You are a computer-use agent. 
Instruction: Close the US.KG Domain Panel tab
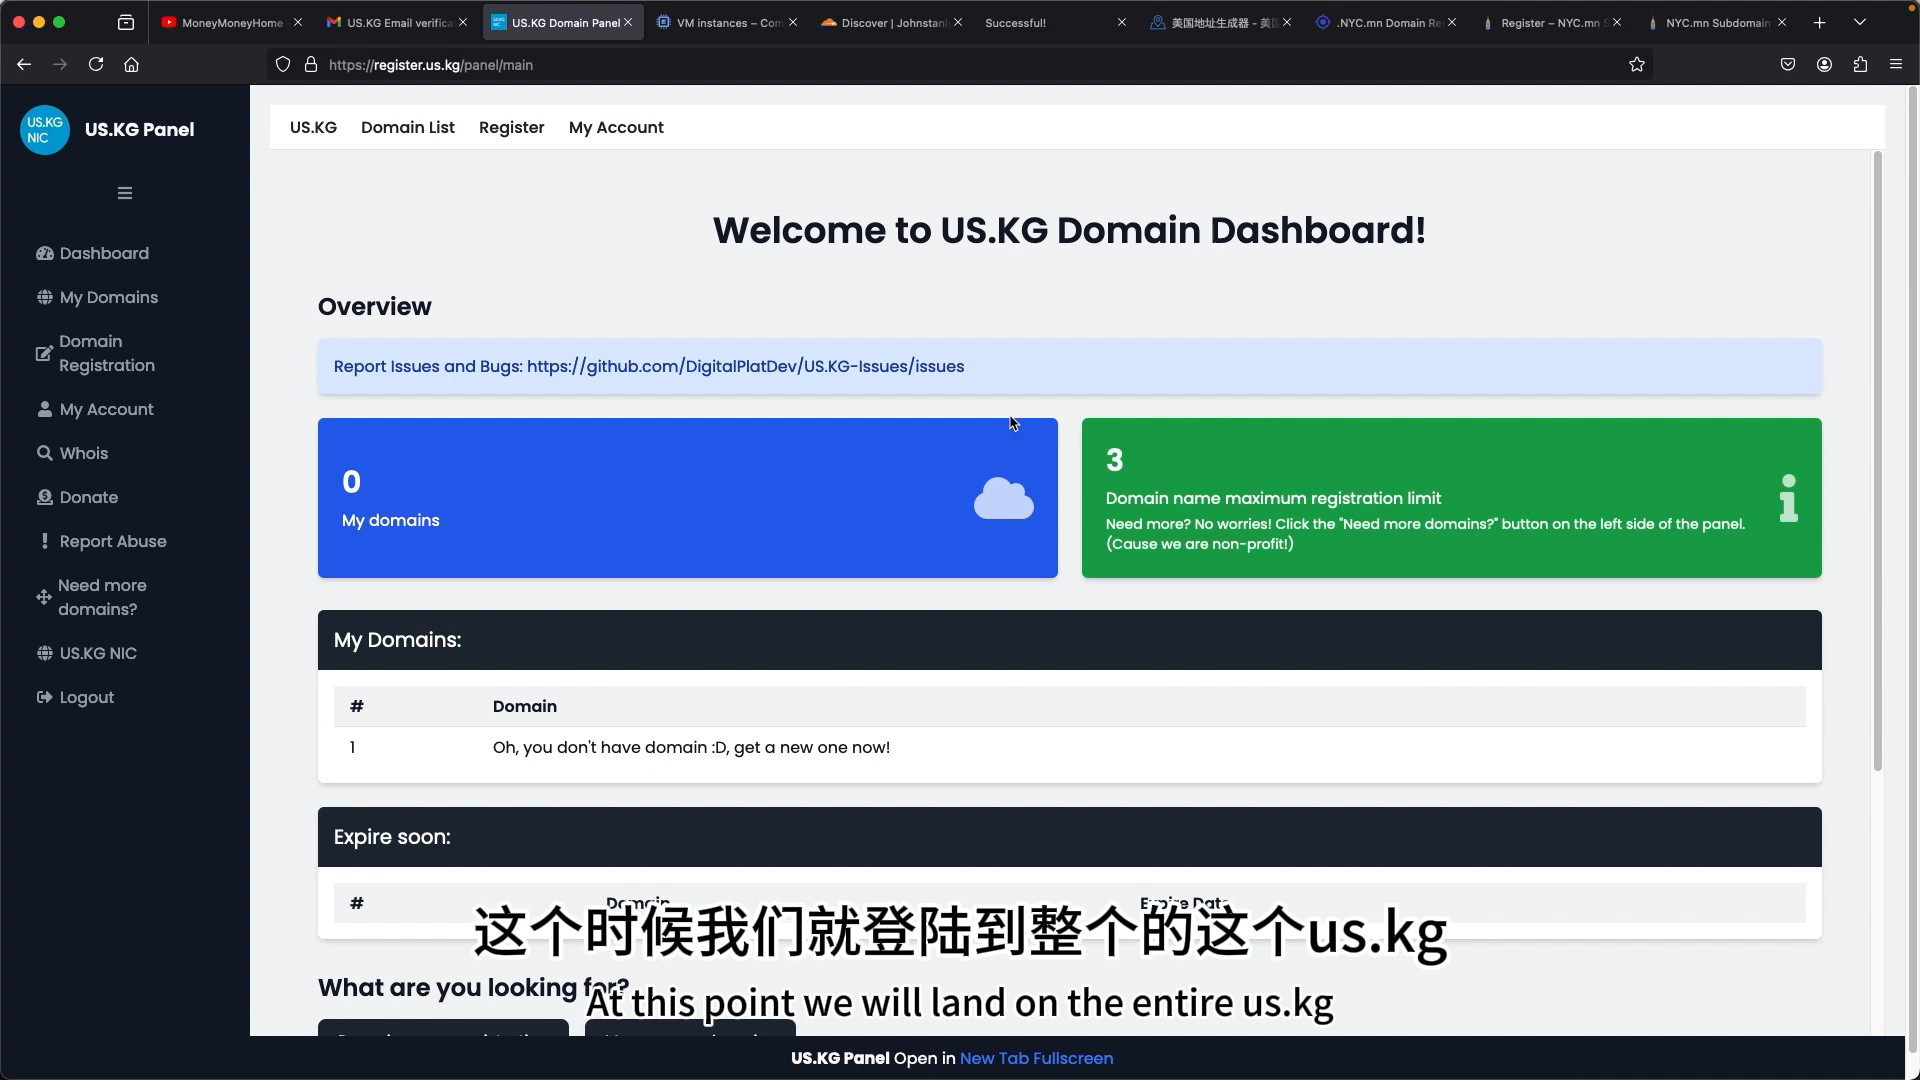click(x=628, y=22)
